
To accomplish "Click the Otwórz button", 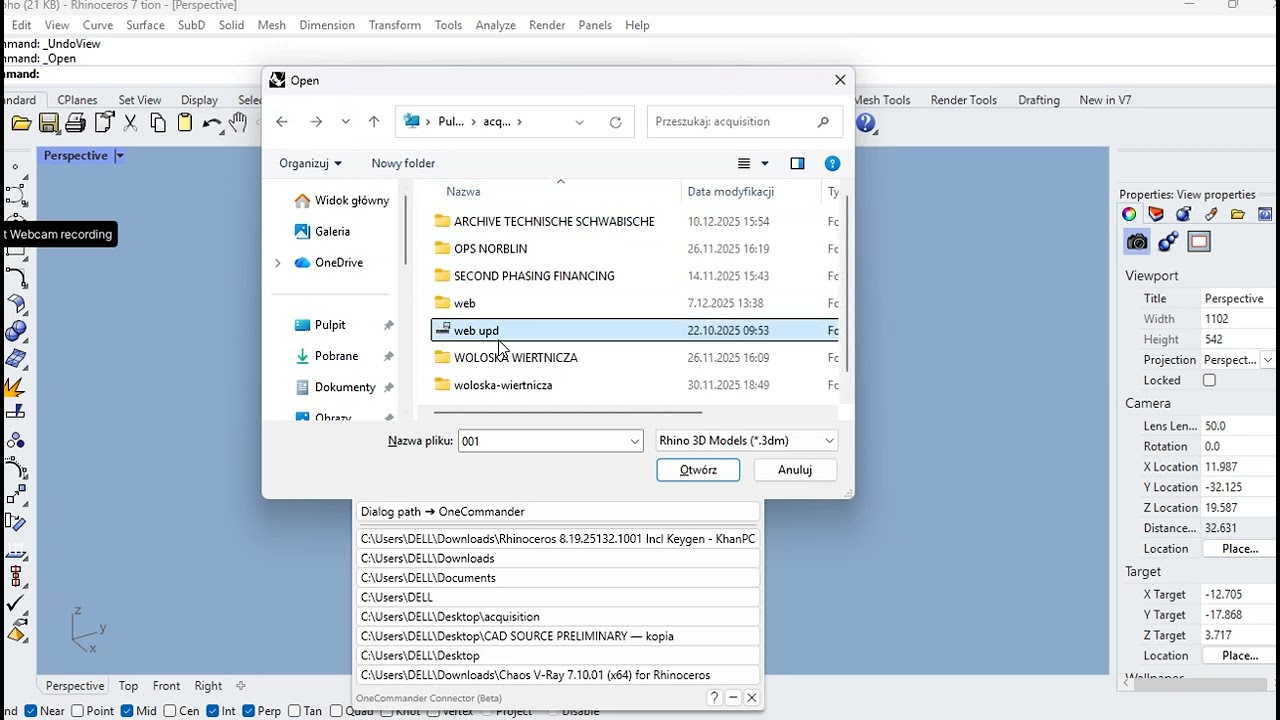I will 698,470.
